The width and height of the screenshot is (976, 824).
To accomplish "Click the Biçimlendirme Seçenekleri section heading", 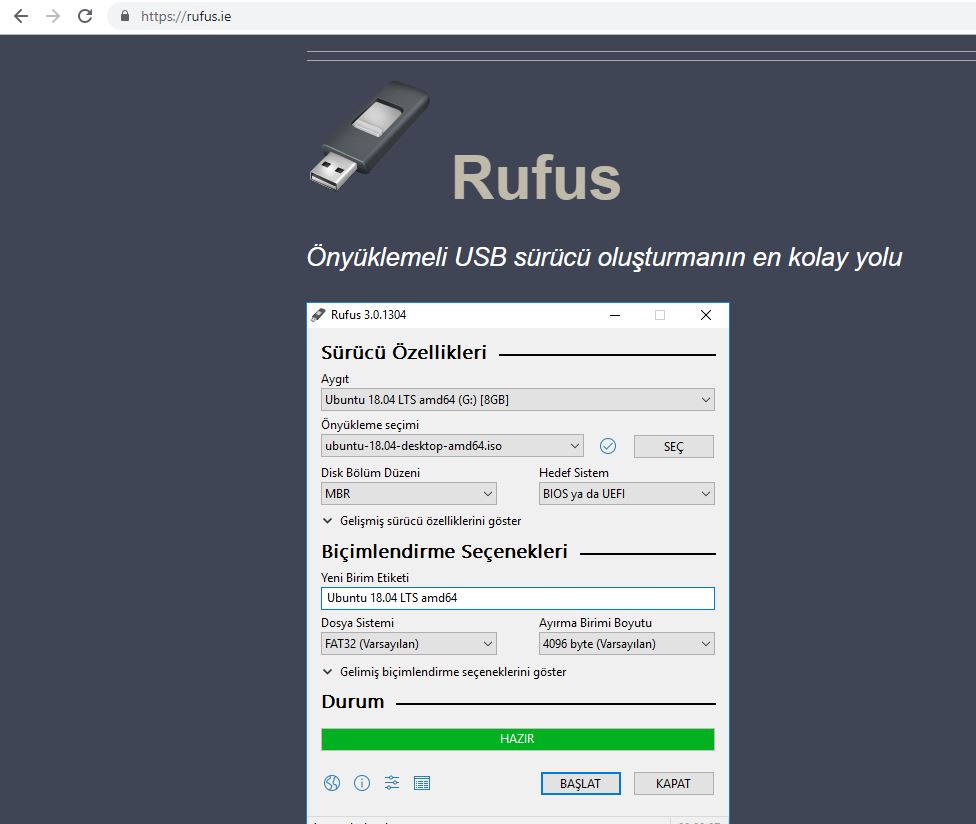I will coord(444,551).
